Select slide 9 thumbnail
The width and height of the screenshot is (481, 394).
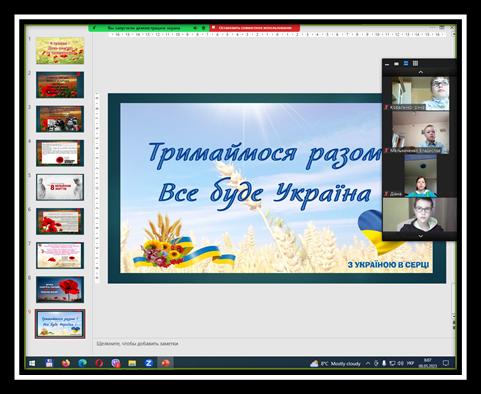tap(60, 324)
